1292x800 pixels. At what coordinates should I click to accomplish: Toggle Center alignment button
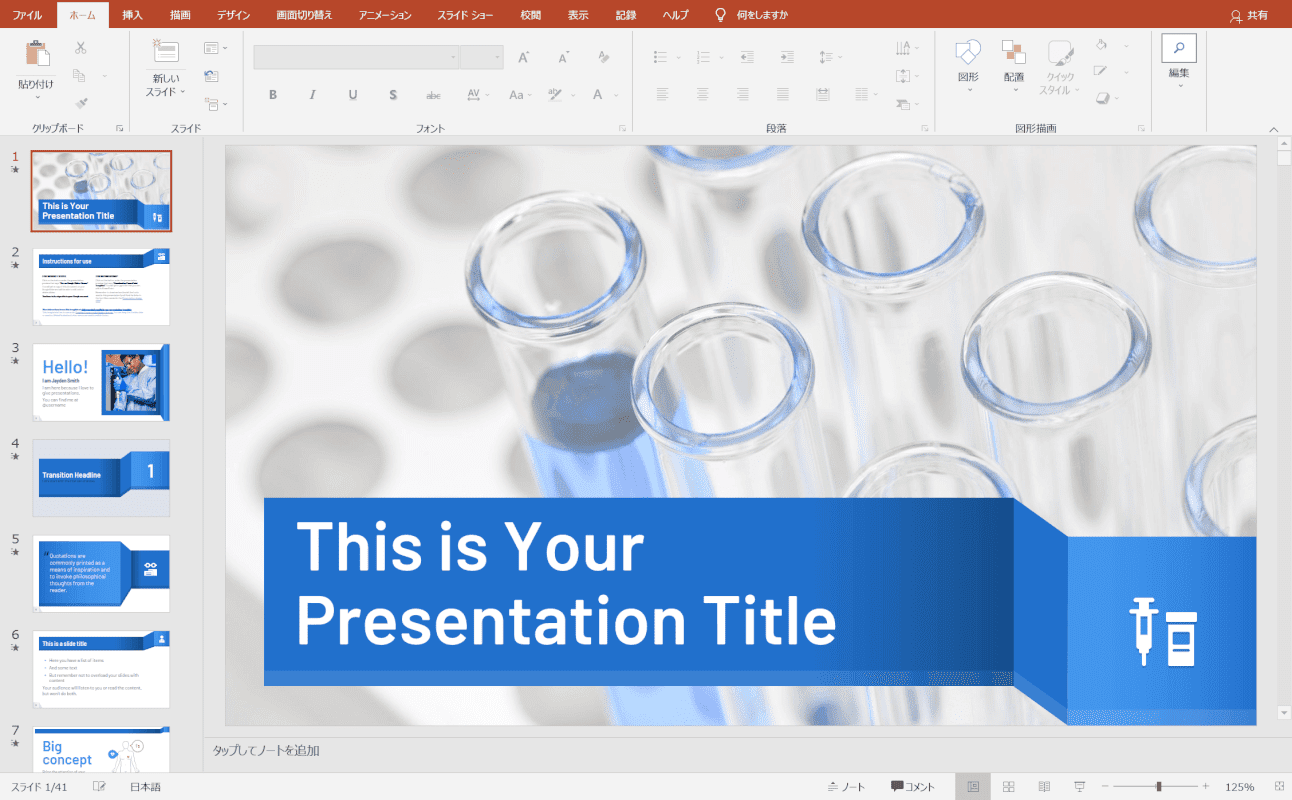(702, 95)
